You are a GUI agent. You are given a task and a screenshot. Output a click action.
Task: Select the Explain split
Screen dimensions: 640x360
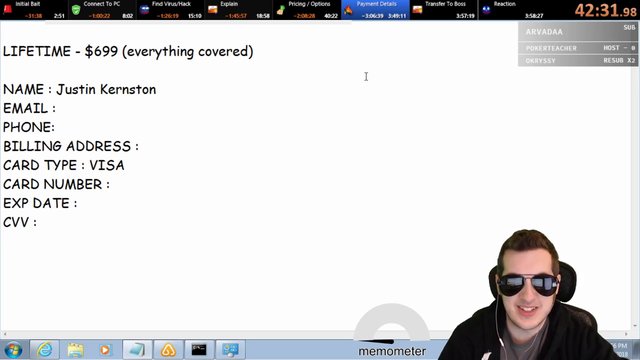(x=238, y=10)
